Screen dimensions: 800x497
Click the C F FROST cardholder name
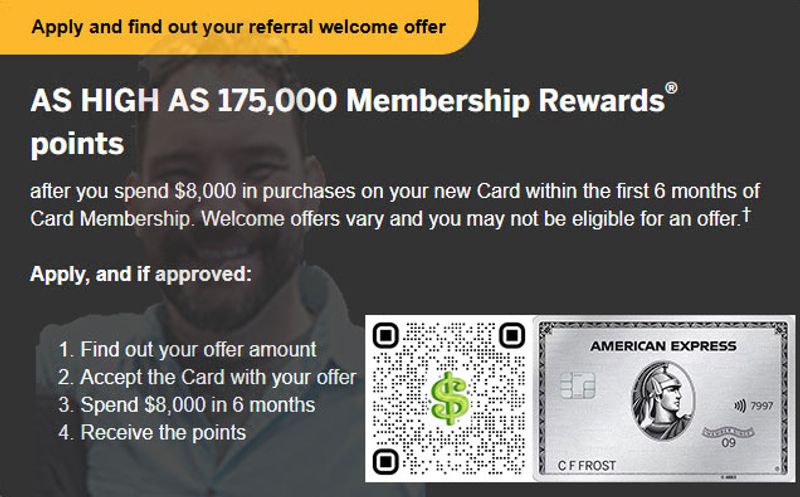coord(587,465)
